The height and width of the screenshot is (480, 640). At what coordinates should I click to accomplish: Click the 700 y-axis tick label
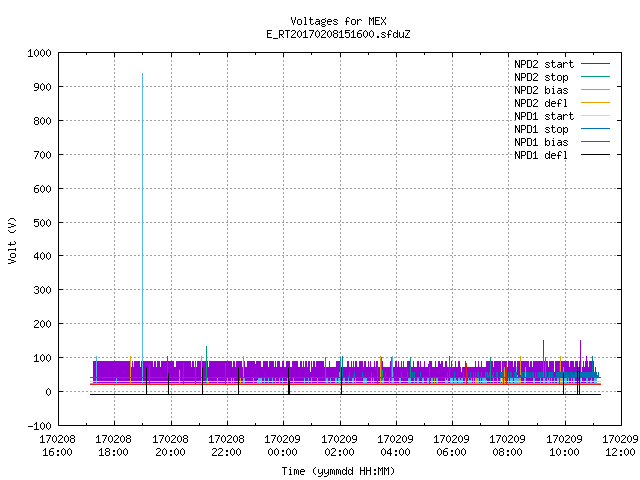pos(42,155)
